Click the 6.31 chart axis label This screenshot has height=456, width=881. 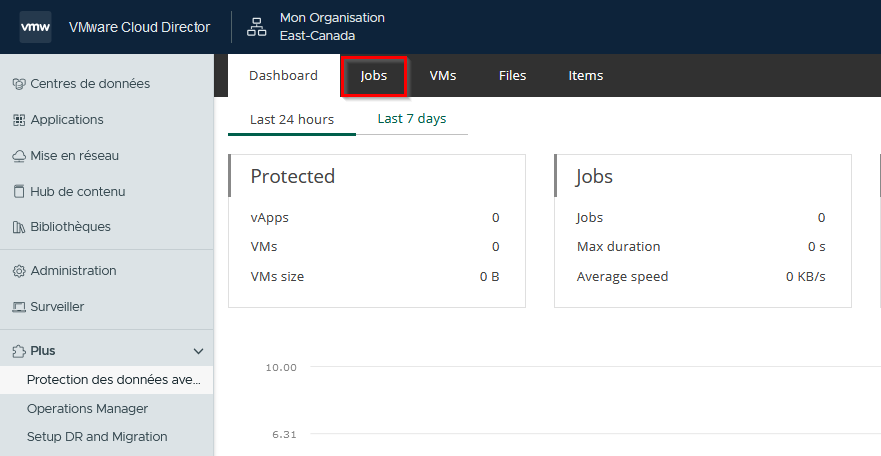(x=284, y=434)
